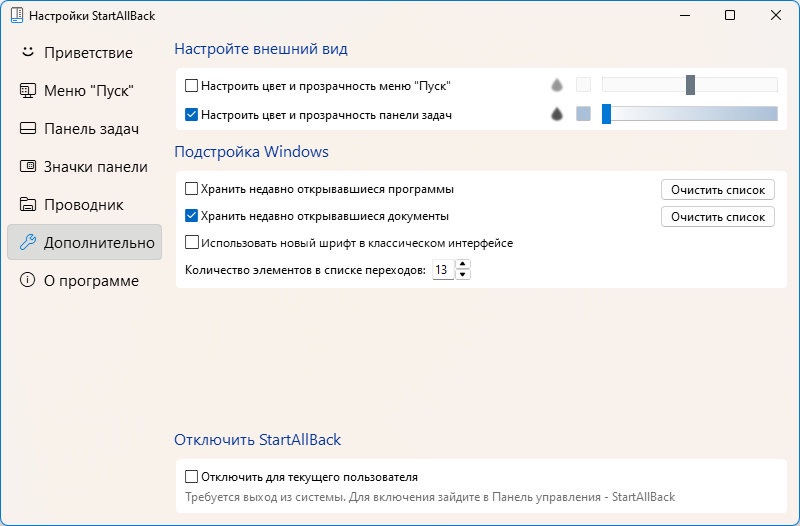Click the start menu color droplet icon

pos(557,85)
